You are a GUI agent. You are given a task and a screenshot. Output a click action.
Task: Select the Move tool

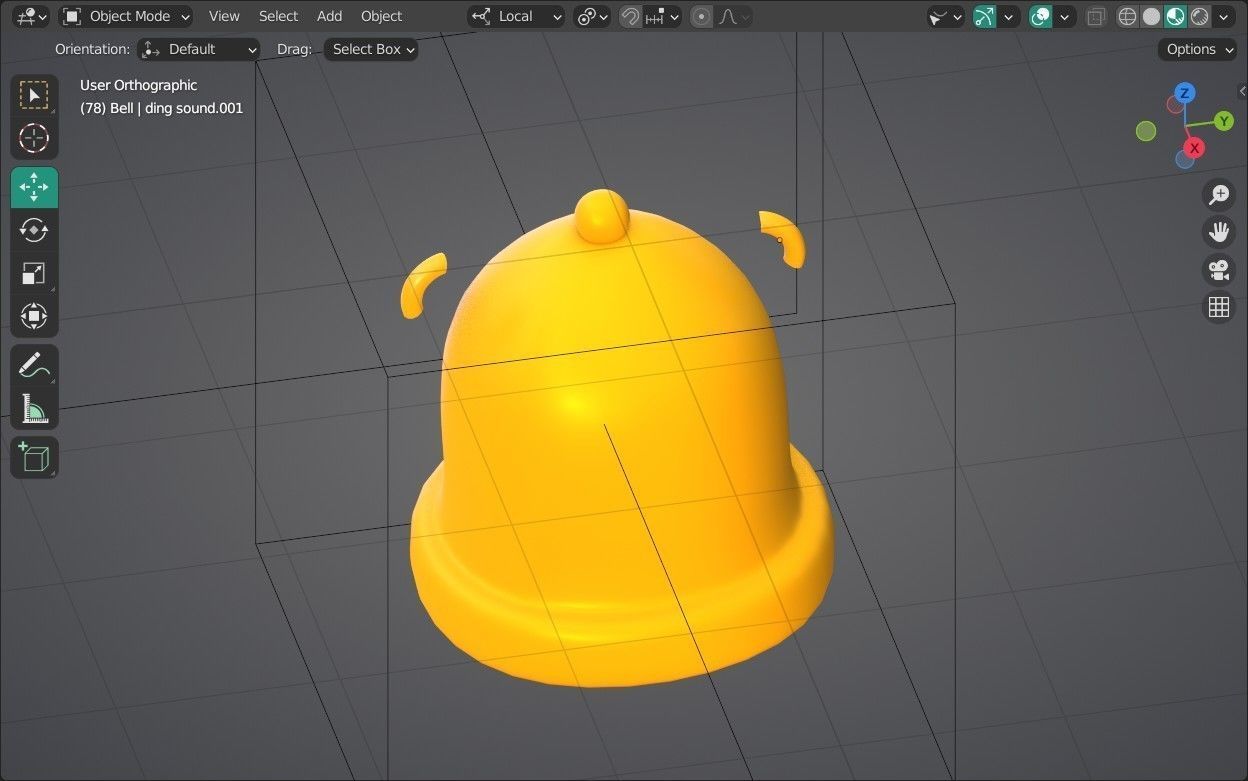click(34, 187)
